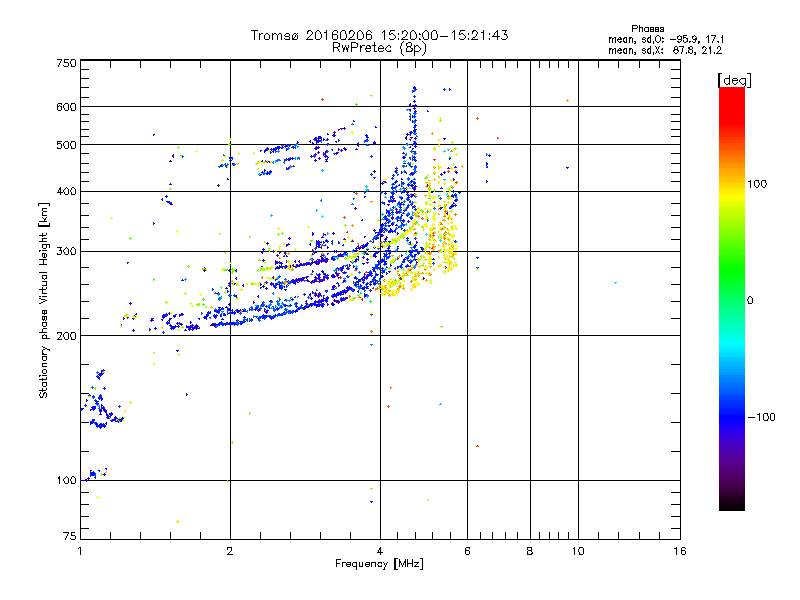Select the 'mean, sd,O: -95.9, 17.1' line
This screenshot has width=800, height=600.
[666, 39]
